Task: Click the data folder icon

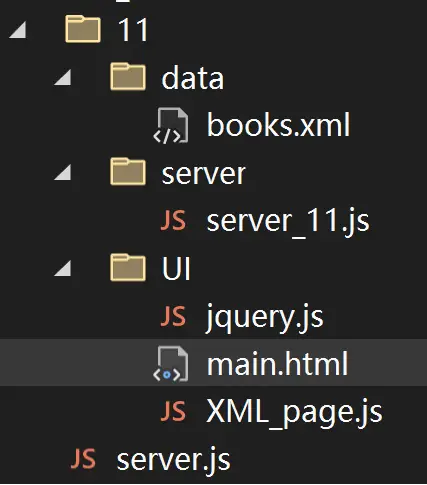Action: coord(128,77)
